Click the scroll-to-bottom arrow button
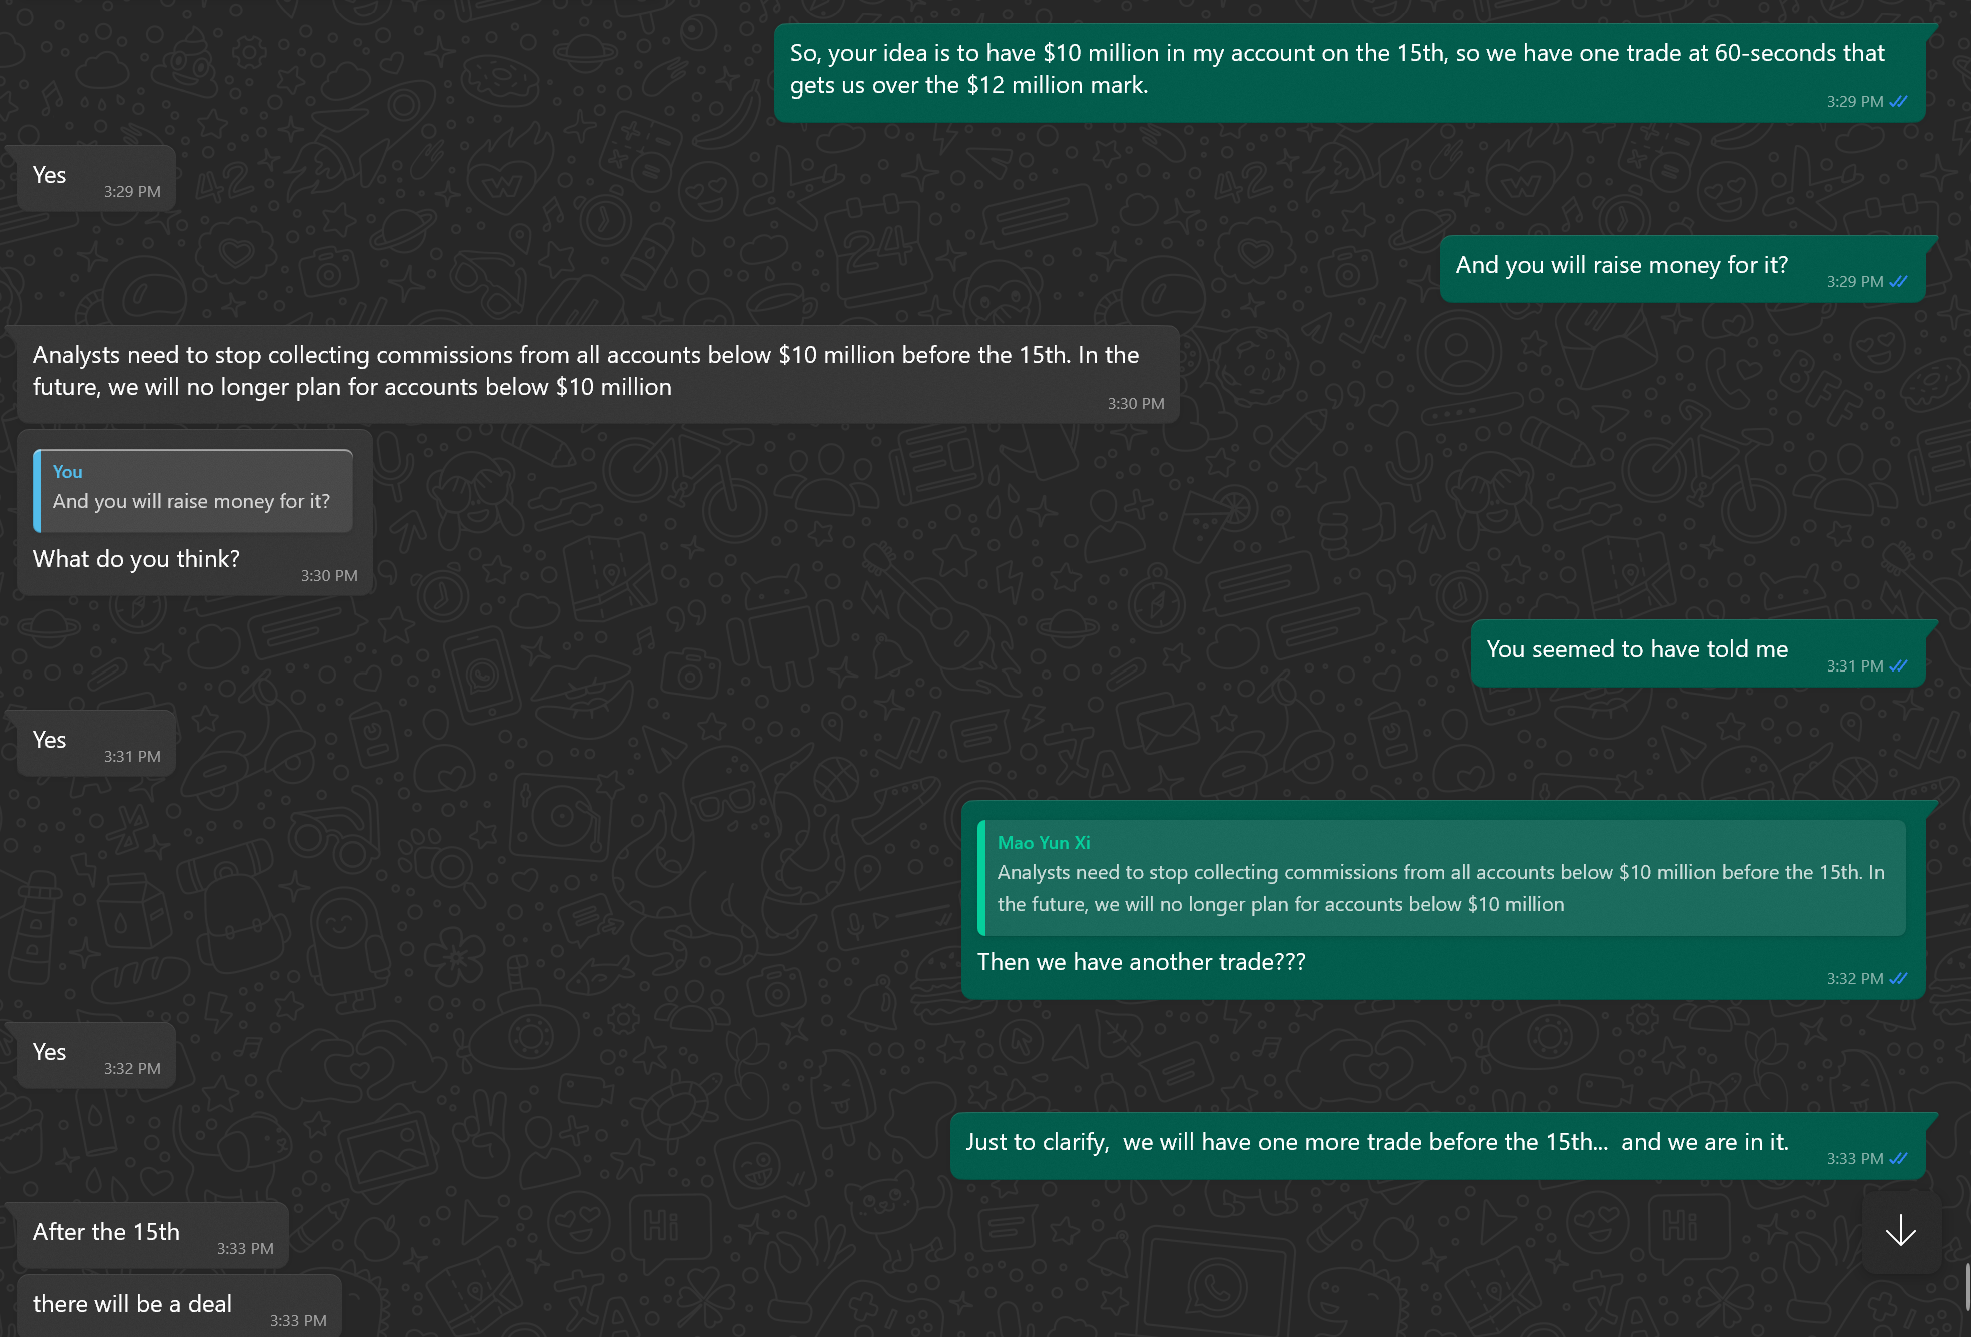This screenshot has height=1338, width=1972. 1900,1231
